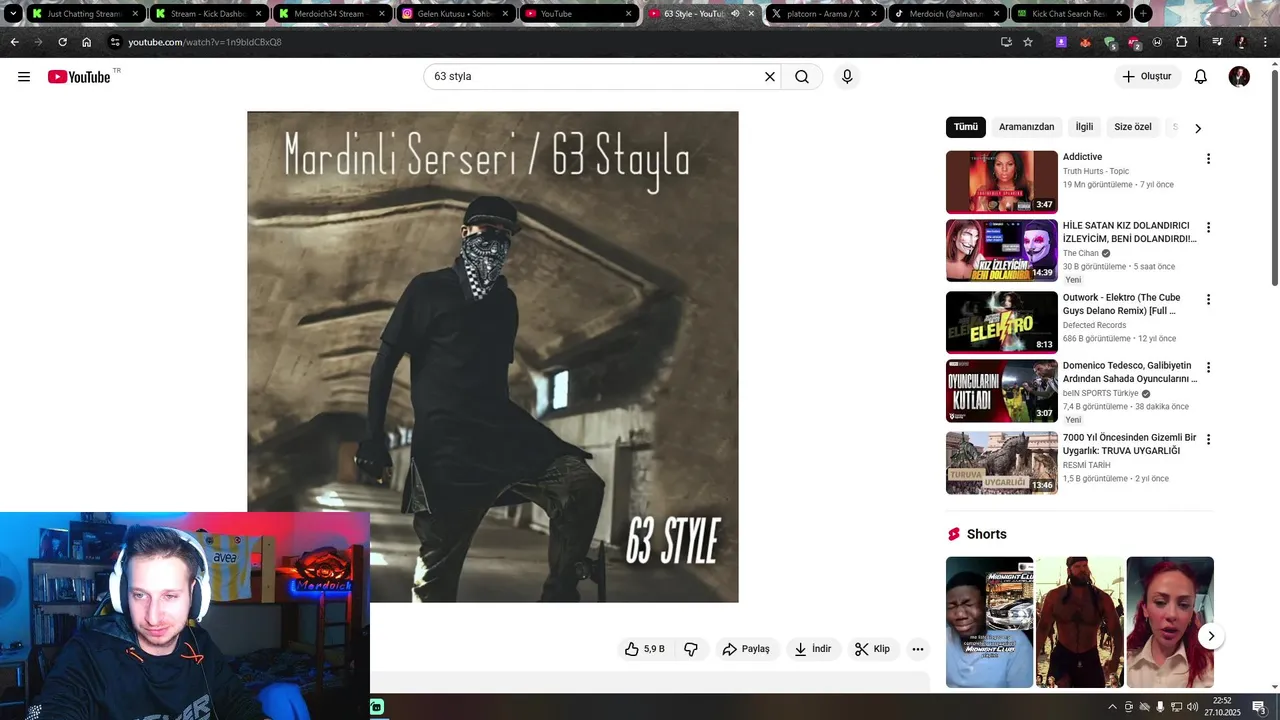Open browser profile avatar in toolbar

click(1241, 42)
